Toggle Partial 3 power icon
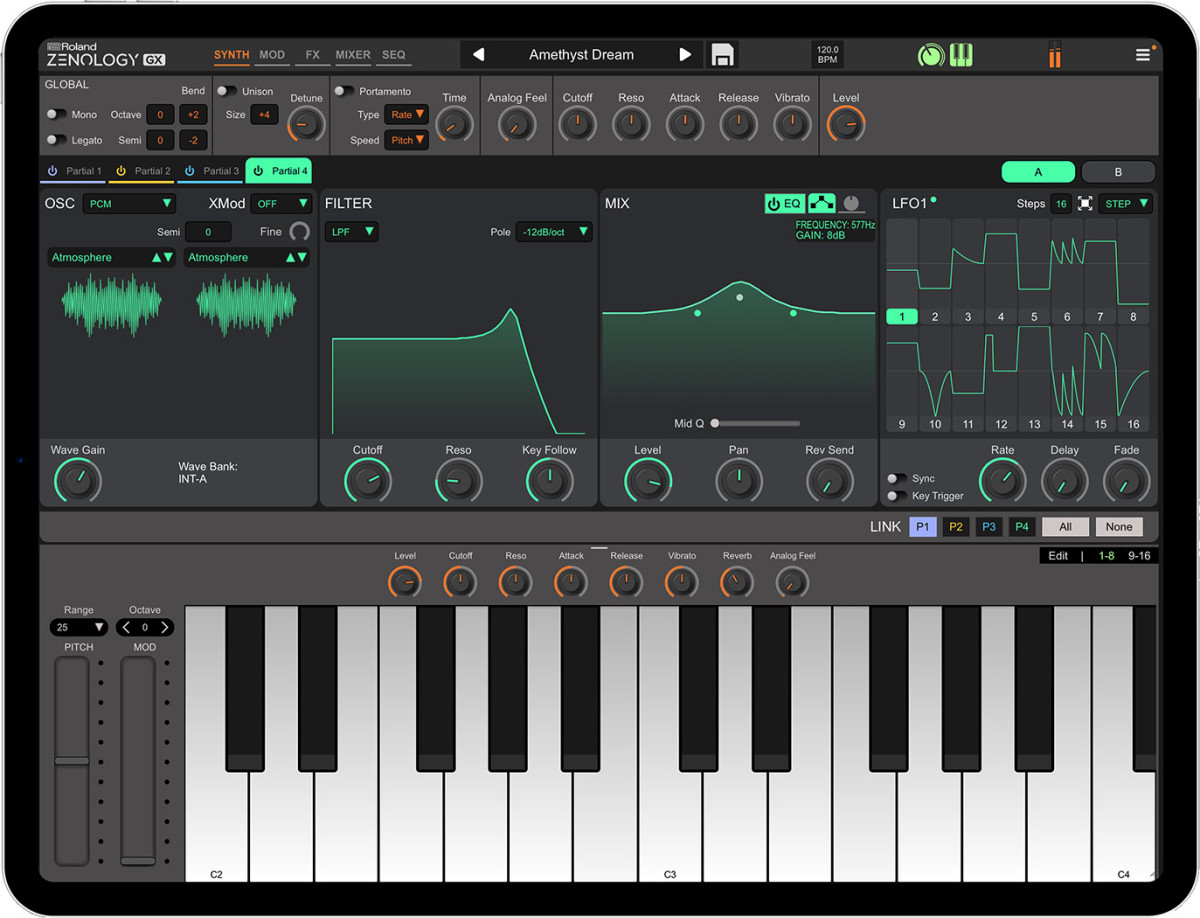 pyautogui.click(x=190, y=171)
